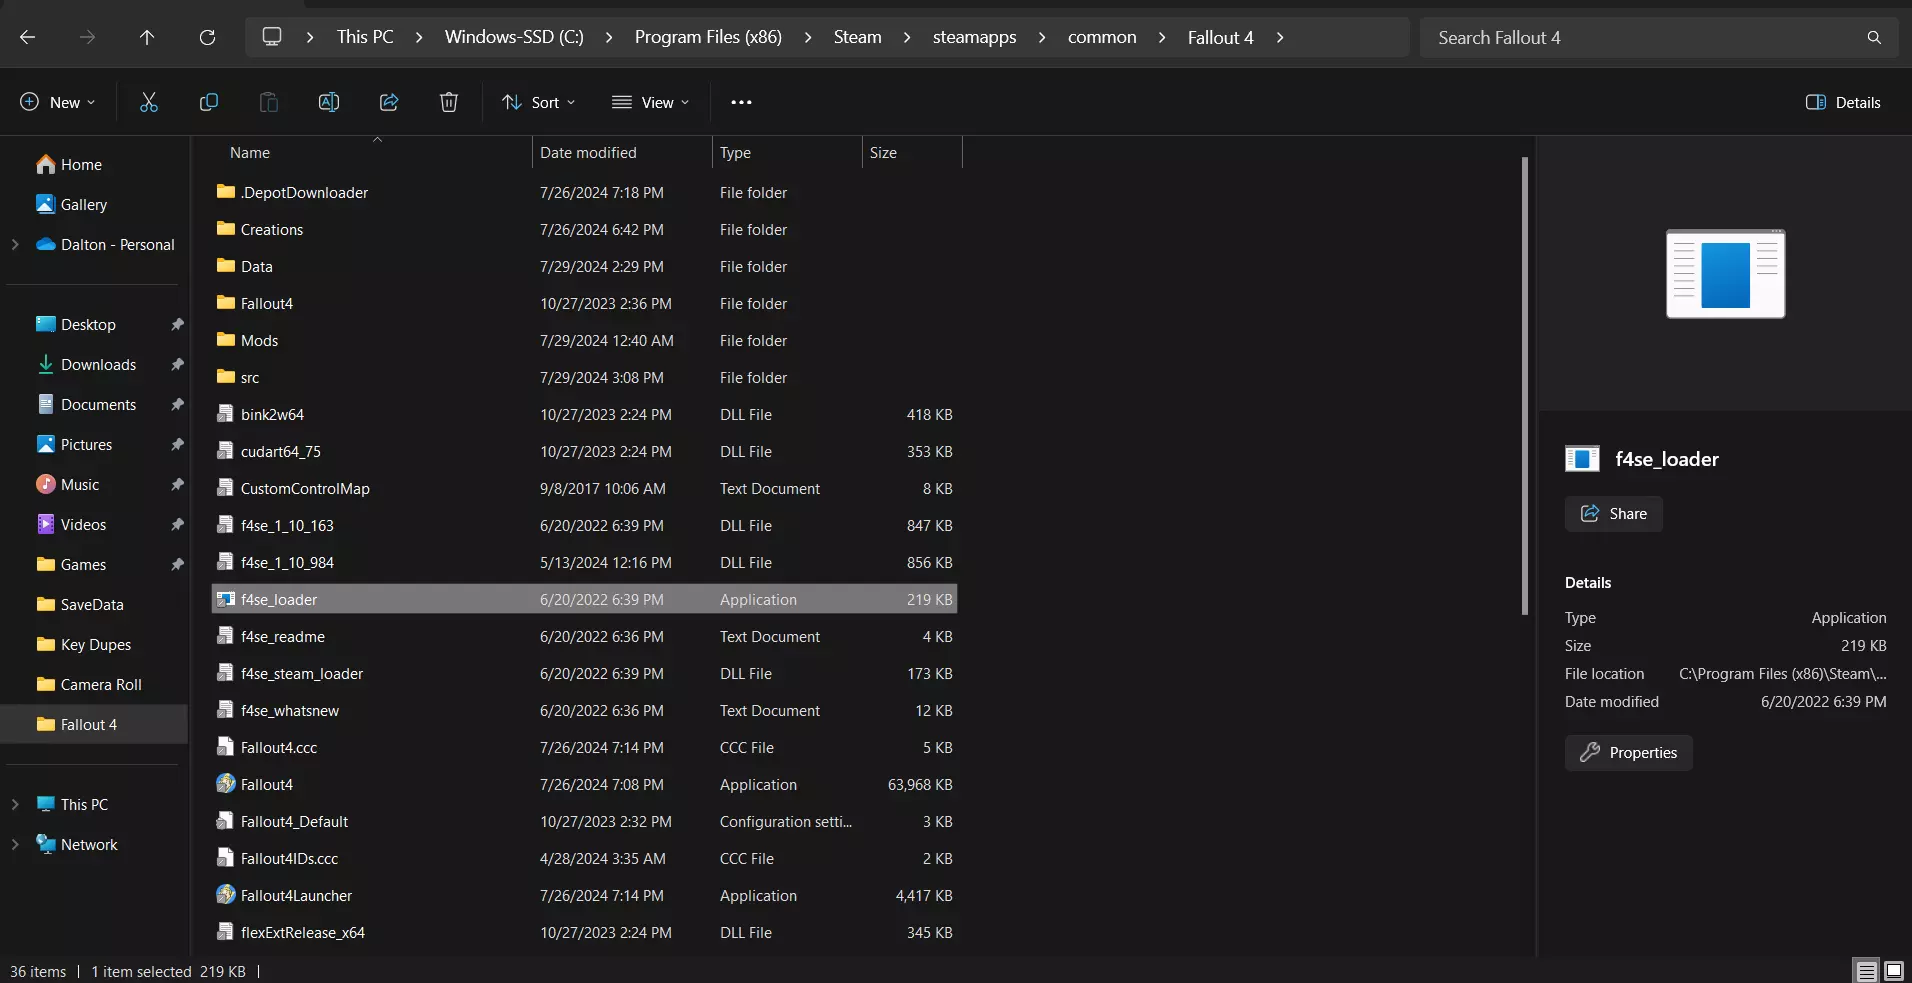1912x983 pixels.
Task: Click the Fallout4Launcher application icon
Action: 226,895
